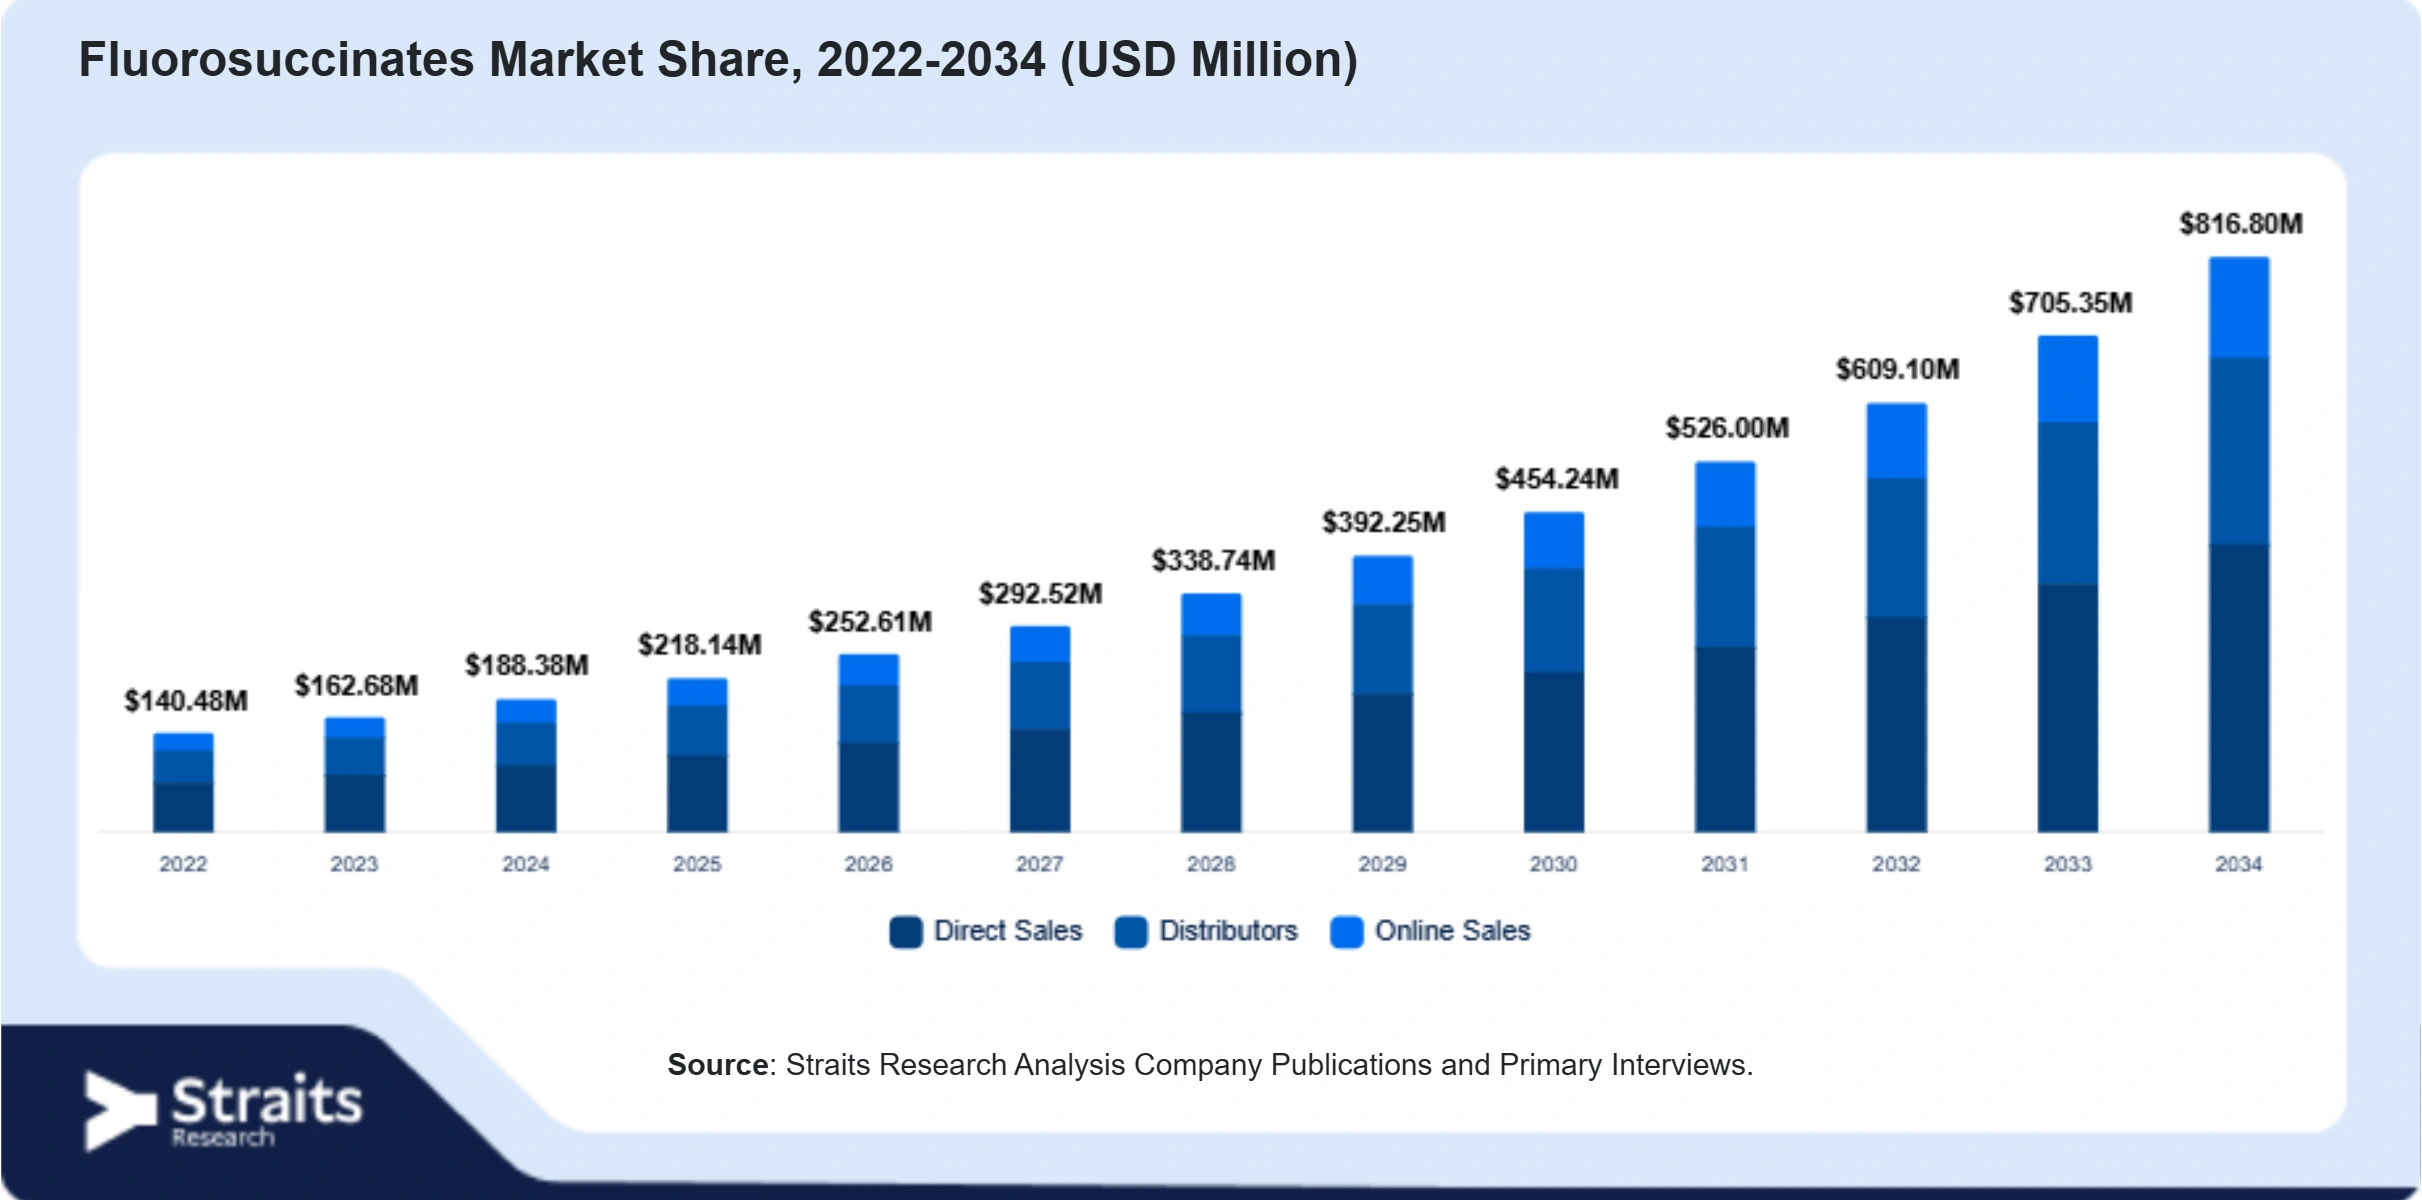2422x1200 pixels.
Task: Click the Direct Sales segment of 2030 bar
Action: coord(1554,752)
